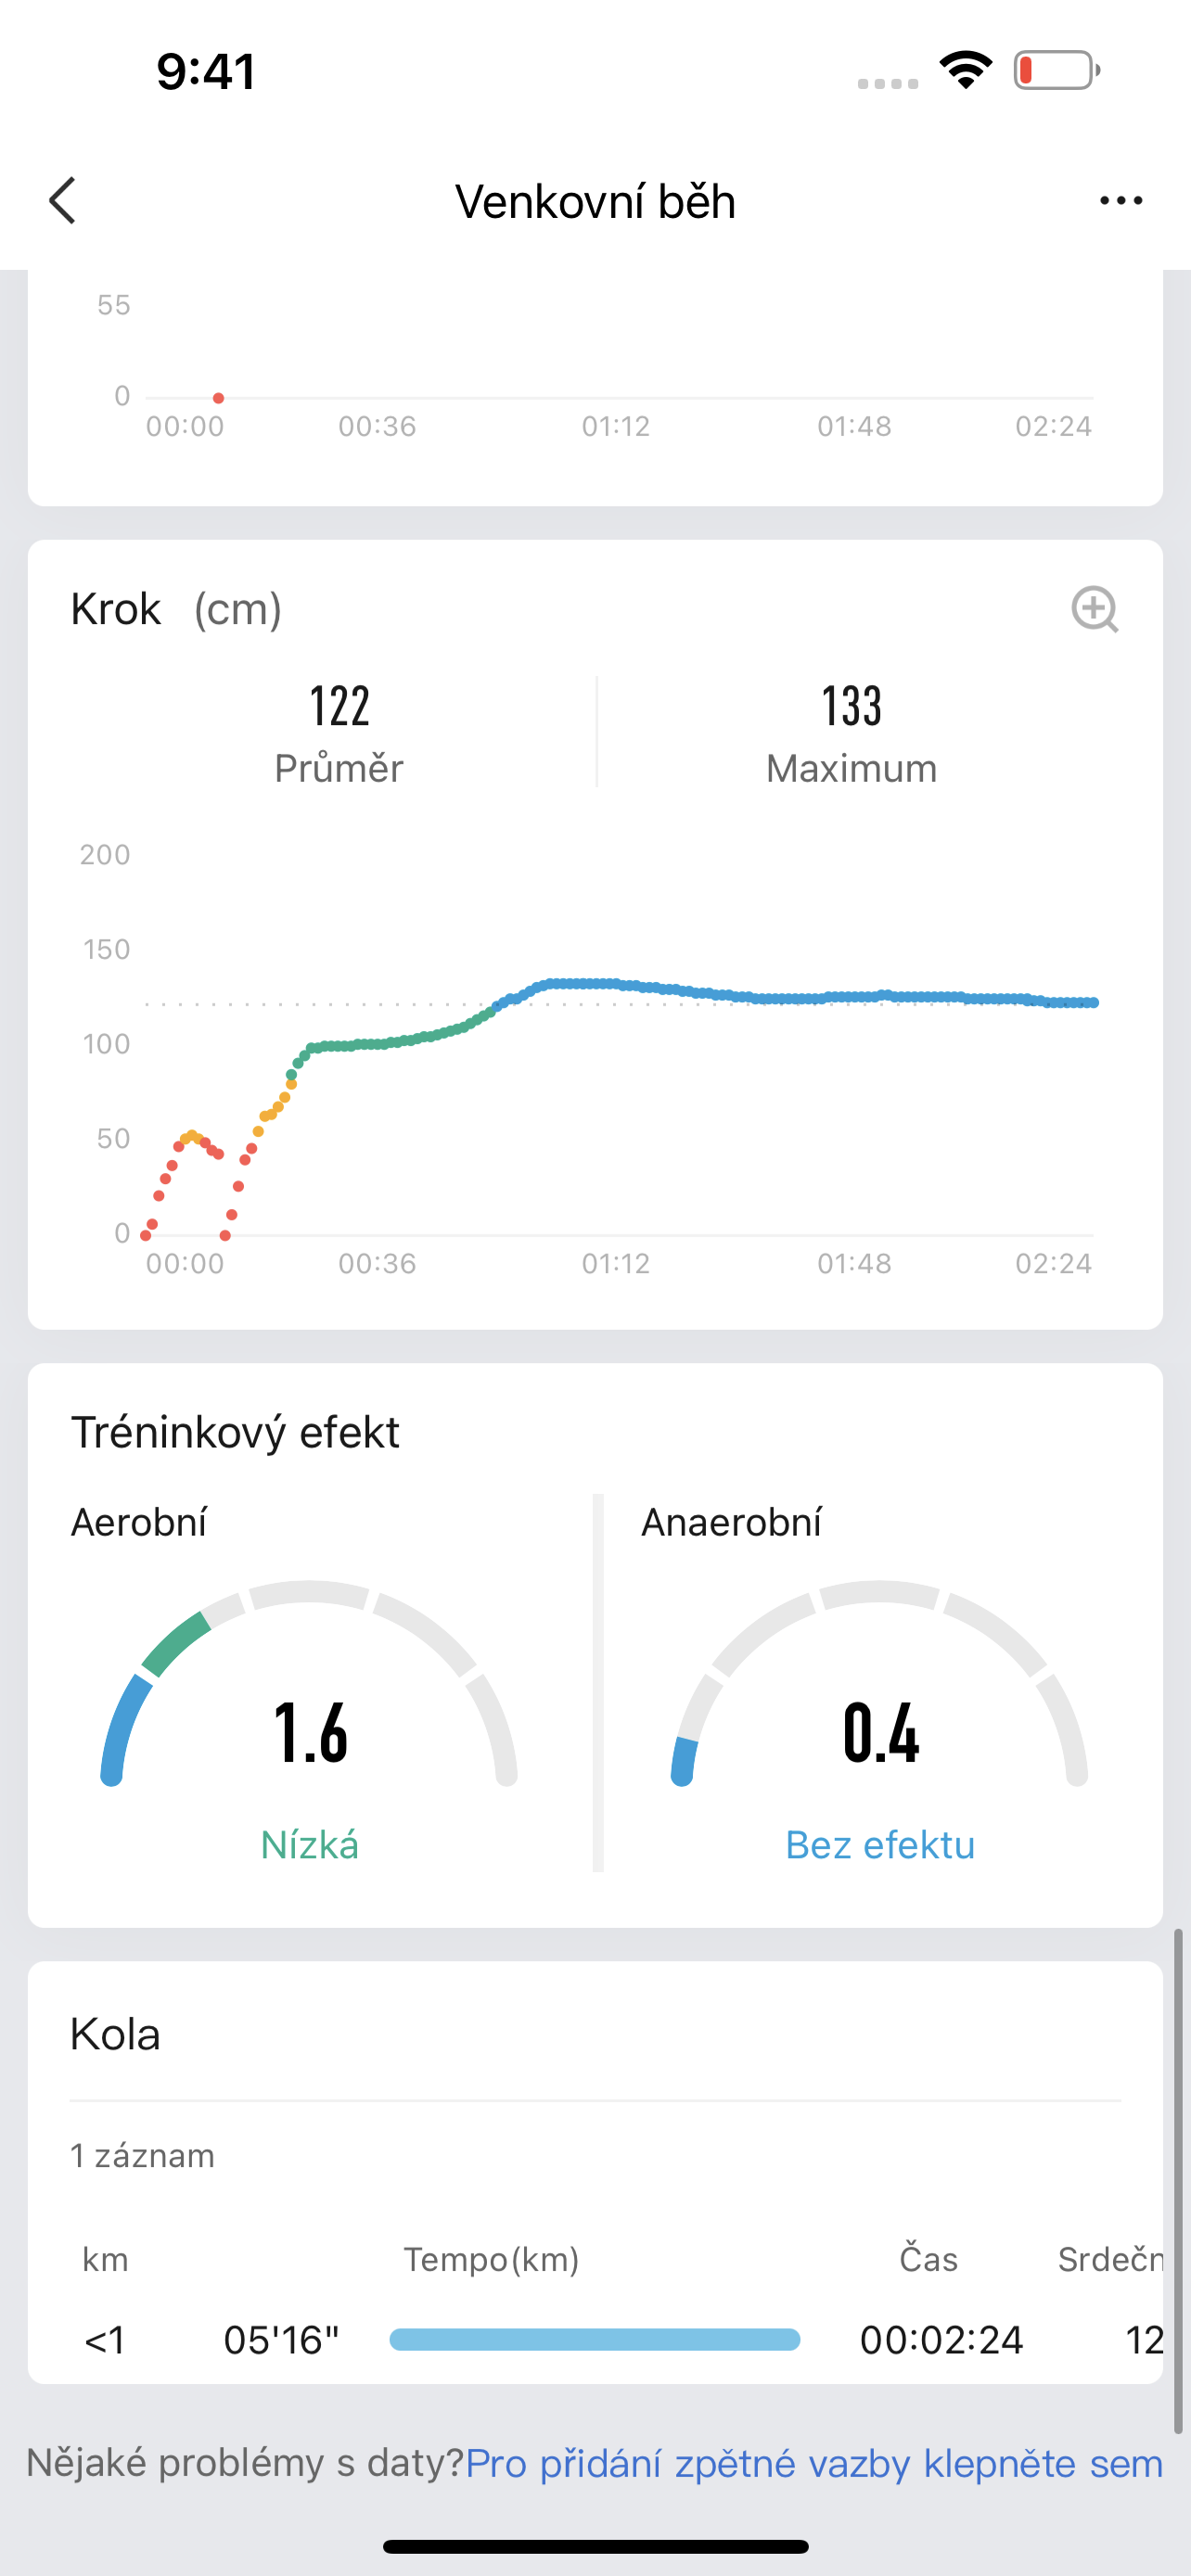Tap the 'Bez efektu' anaerobic label
Screen dimensions: 1191x2576
tap(881, 1845)
